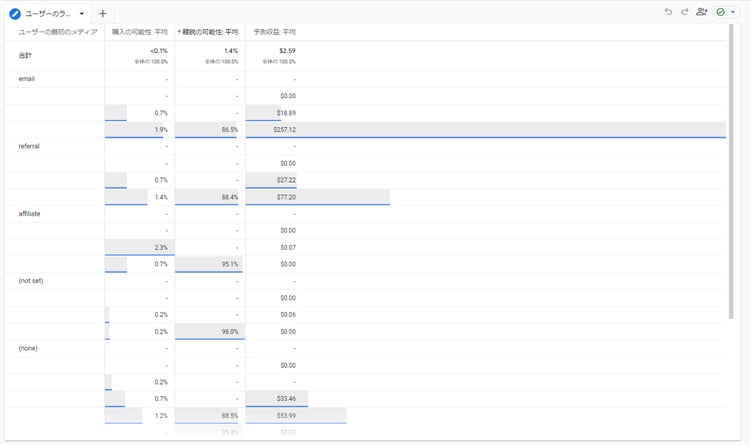Screen dimensions: 750x445
Task: Click the $257.12 revenue cell
Action: click(285, 130)
